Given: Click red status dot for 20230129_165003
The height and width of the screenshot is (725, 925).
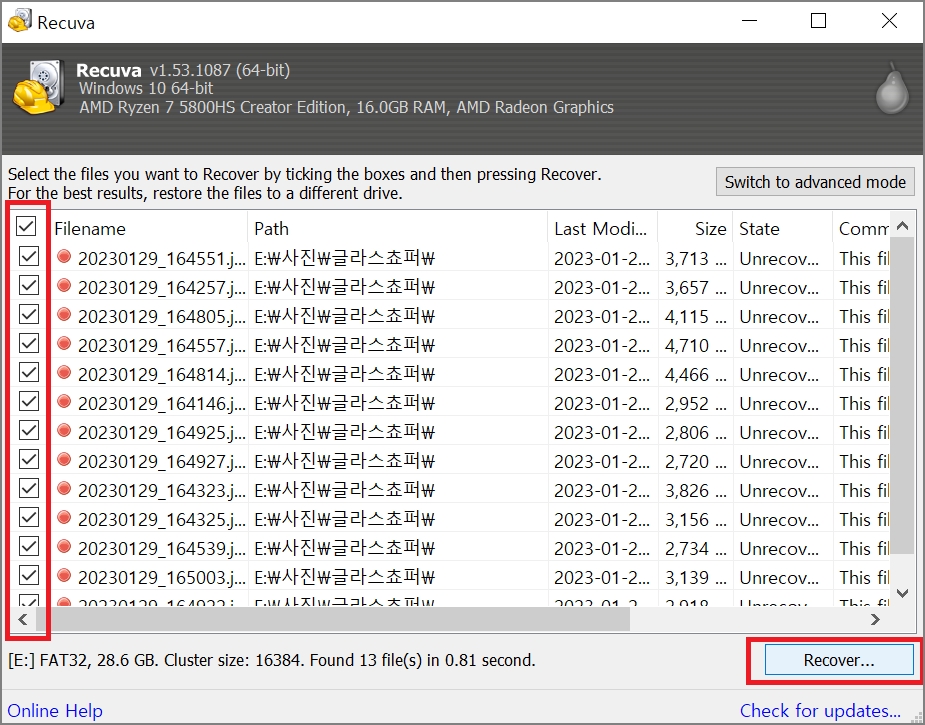Looking at the screenshot, I should 64,575.
